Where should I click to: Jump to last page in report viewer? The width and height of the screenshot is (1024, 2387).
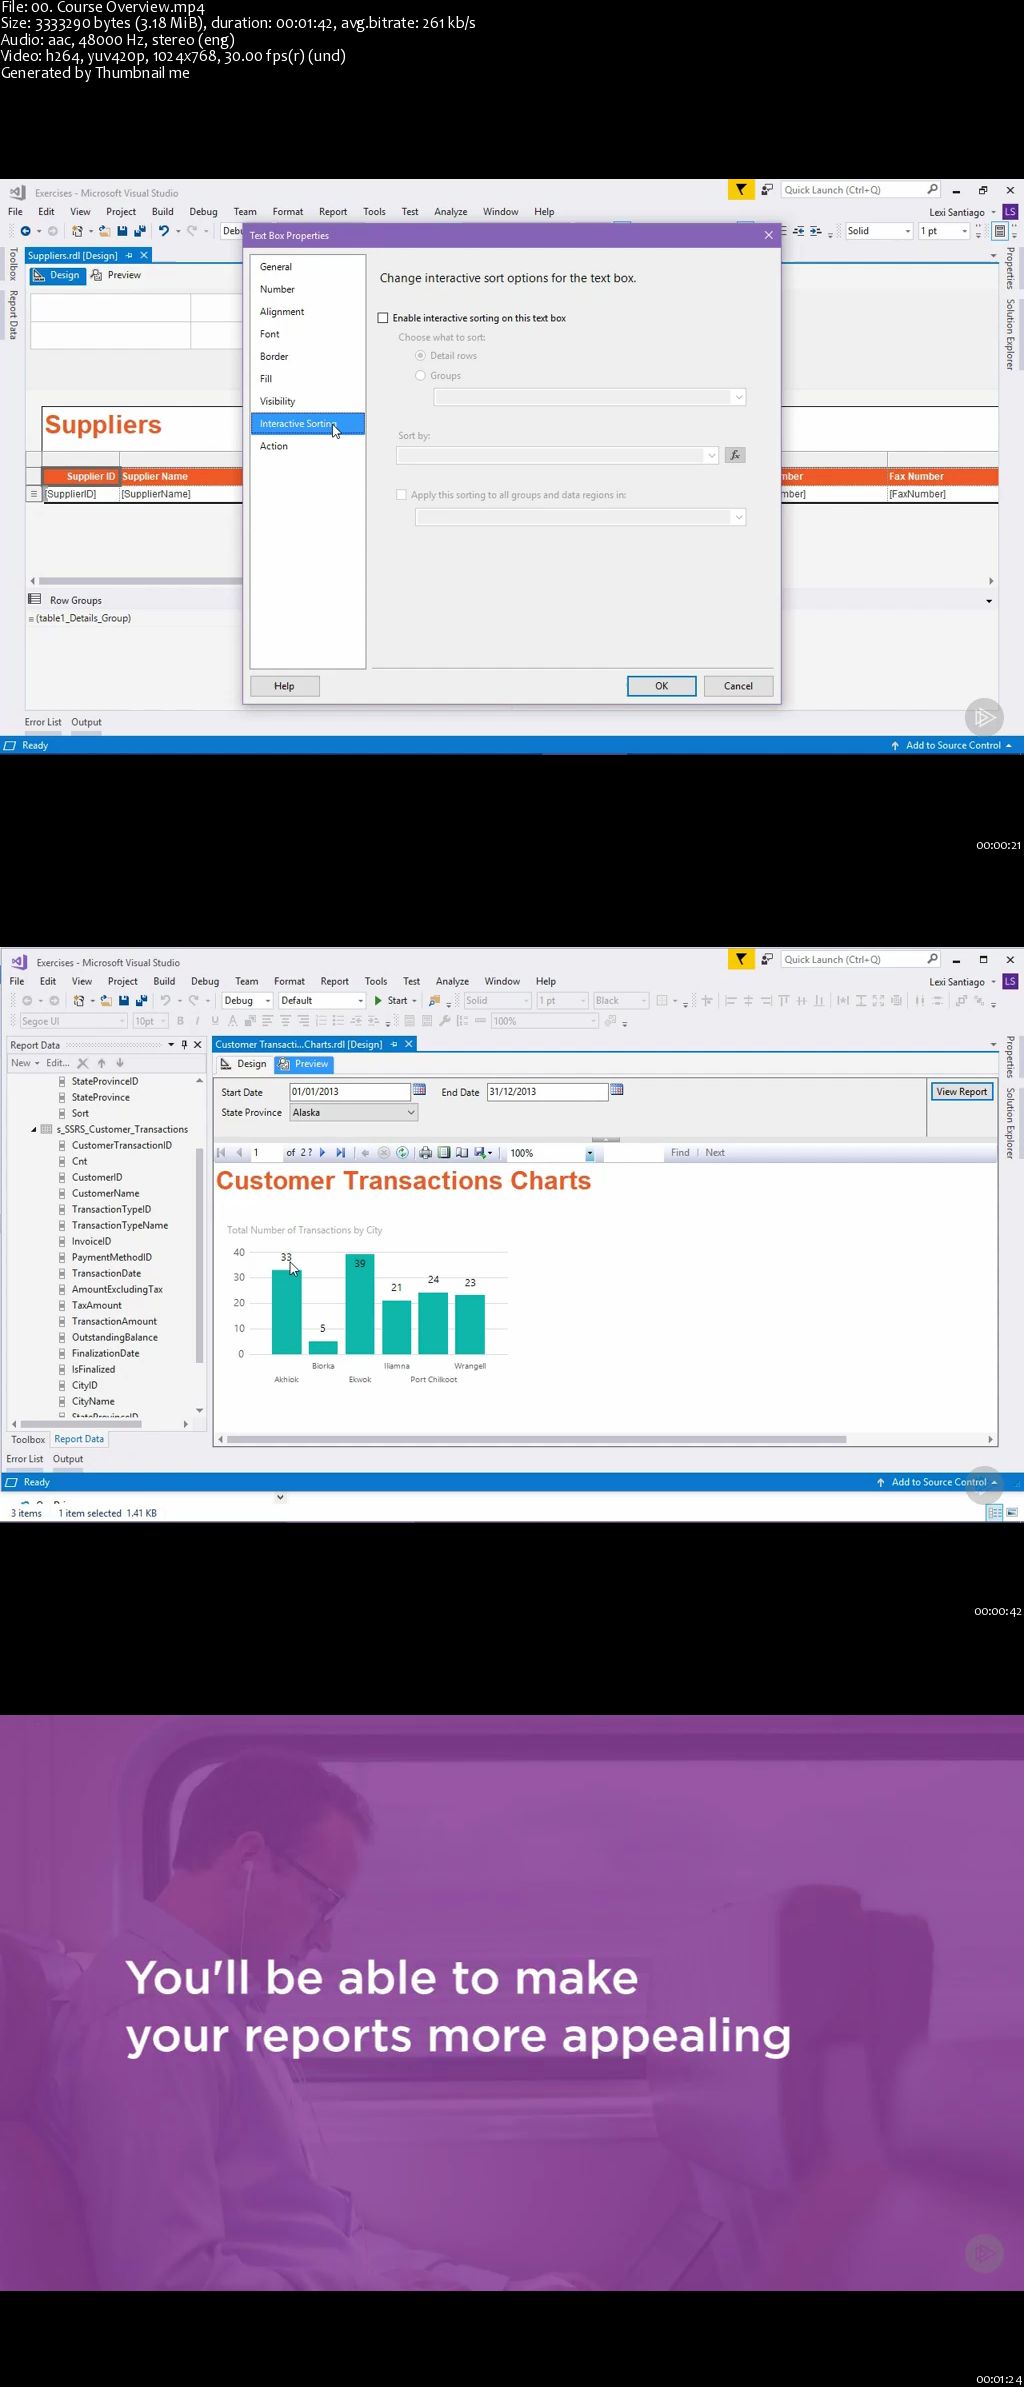tap(341, 1152)
